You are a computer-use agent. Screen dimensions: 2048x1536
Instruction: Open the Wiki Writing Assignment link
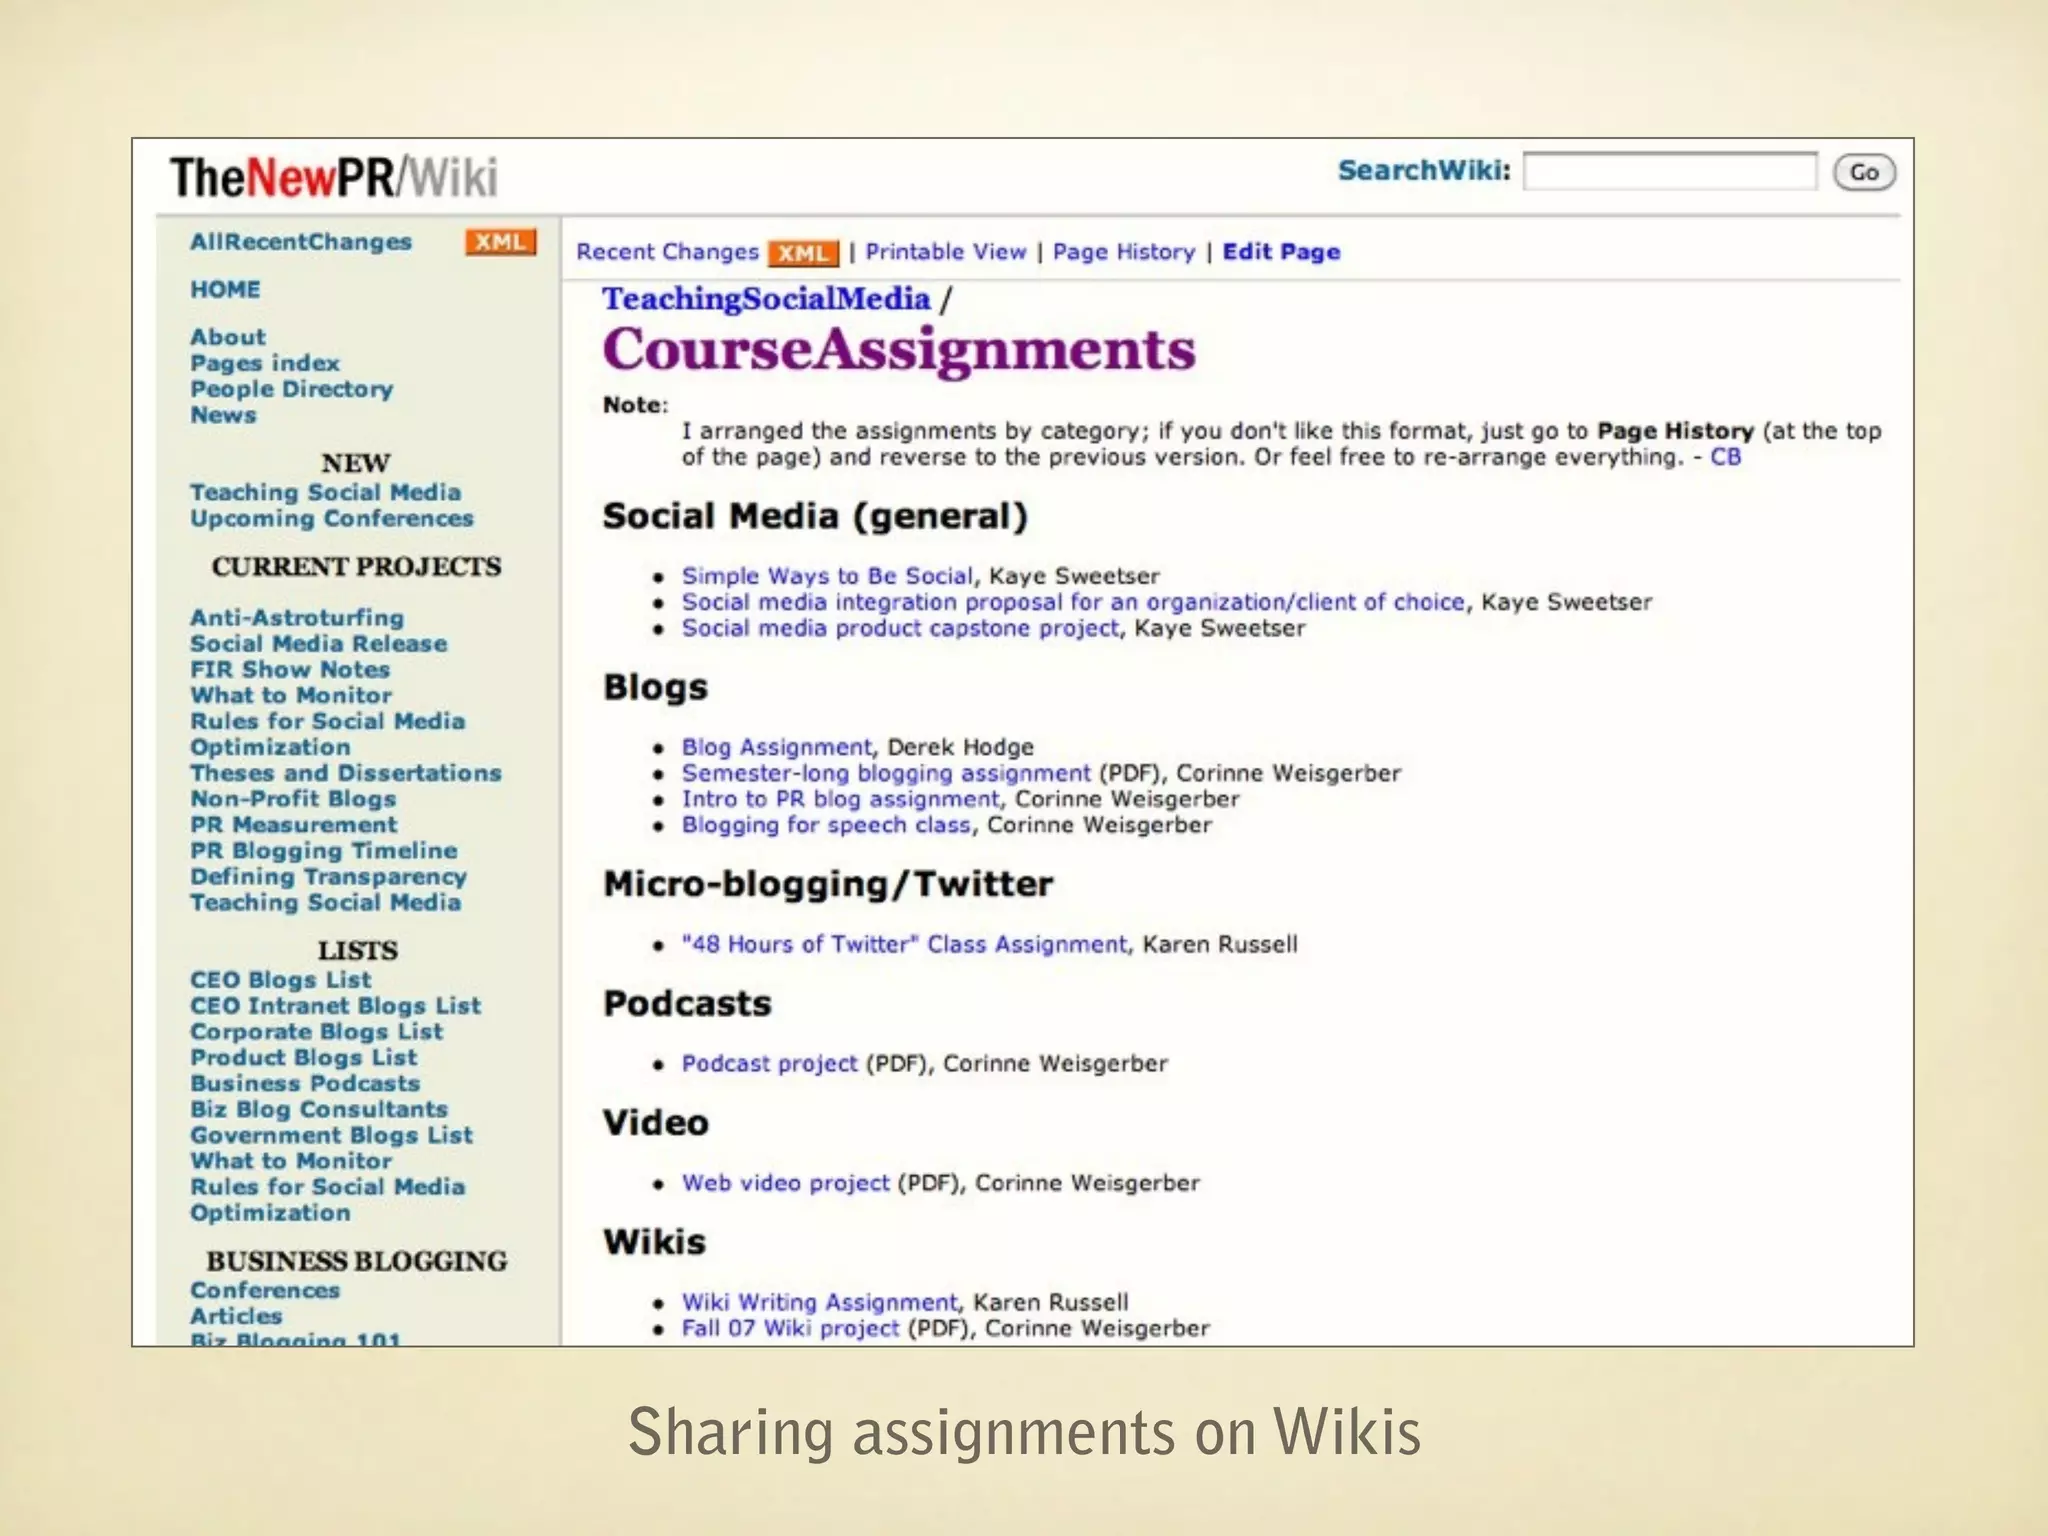point(819,1302)
